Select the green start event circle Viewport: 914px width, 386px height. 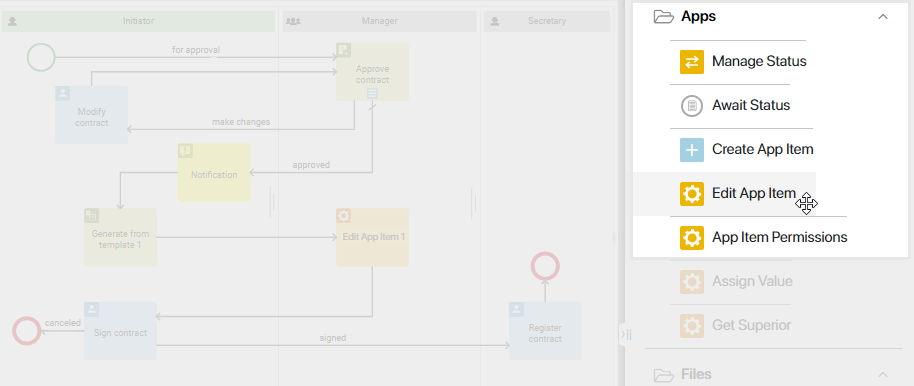pyautogui.click(x=41, y=57)
